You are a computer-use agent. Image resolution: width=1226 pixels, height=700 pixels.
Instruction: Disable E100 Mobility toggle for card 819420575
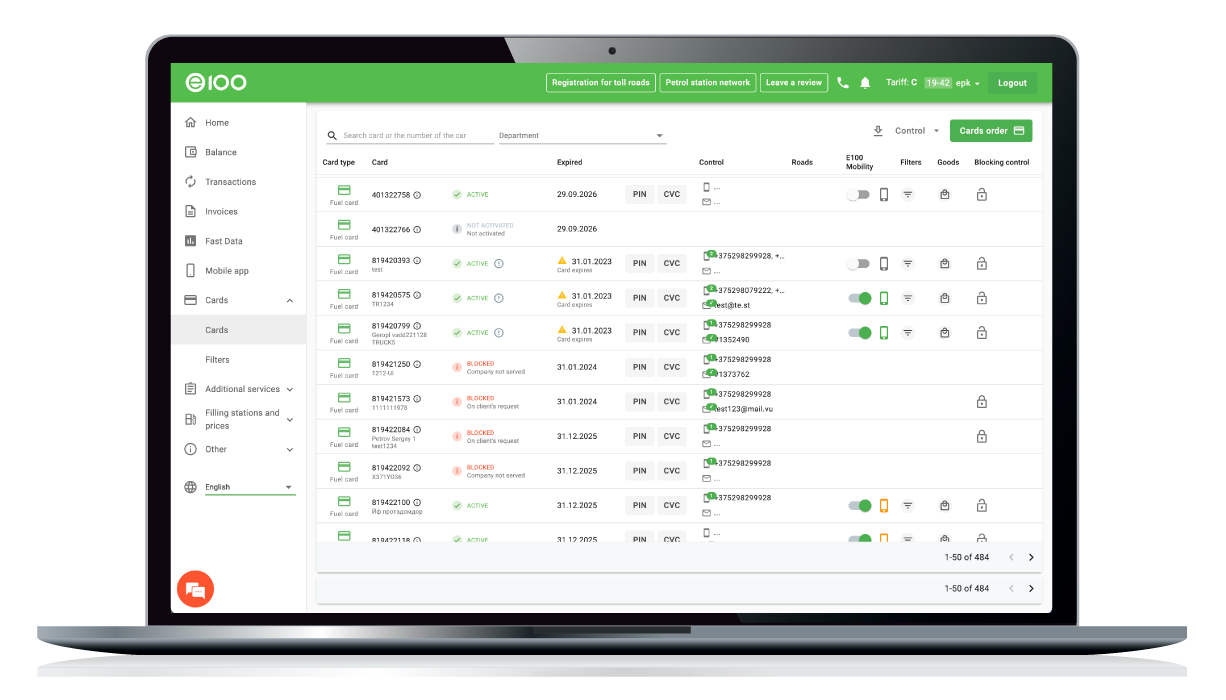(859, 298)
